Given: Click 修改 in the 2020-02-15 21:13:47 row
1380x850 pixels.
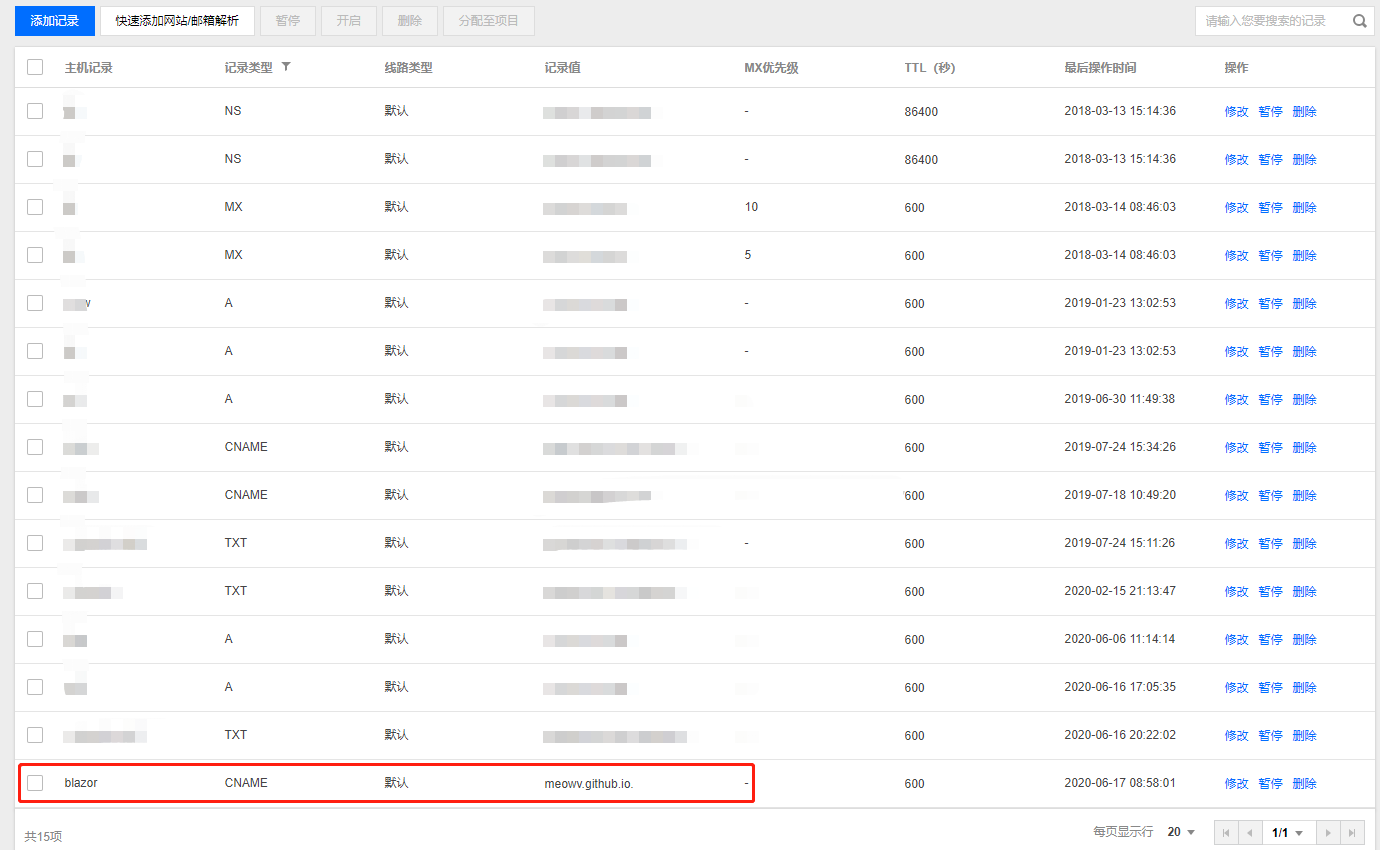Looking at the screenshot, I should [1237, 592].
